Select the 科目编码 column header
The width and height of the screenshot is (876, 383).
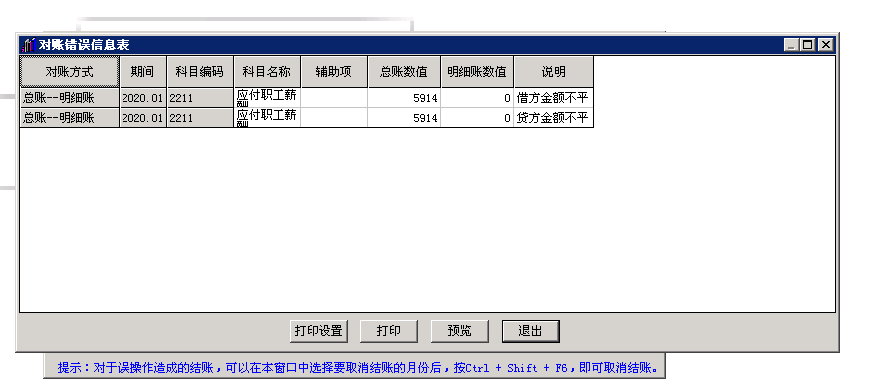pyautogui.click(x=200, y=71)
